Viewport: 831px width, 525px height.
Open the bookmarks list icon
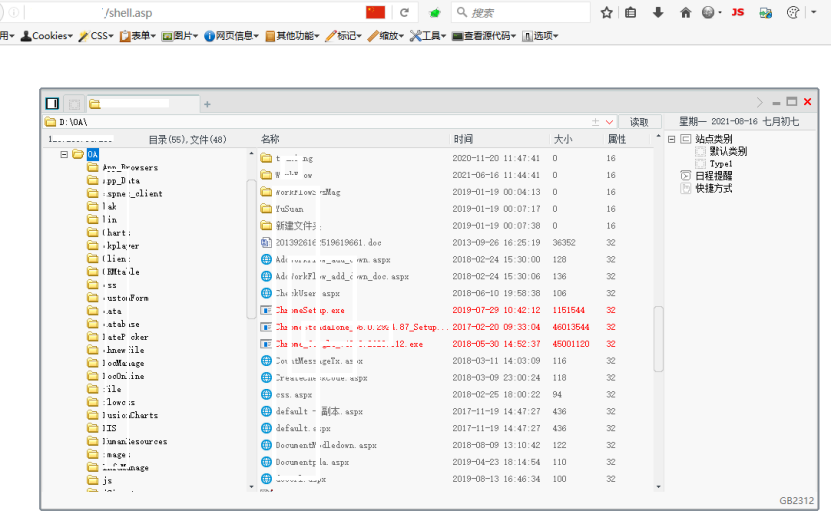[630, 13]
